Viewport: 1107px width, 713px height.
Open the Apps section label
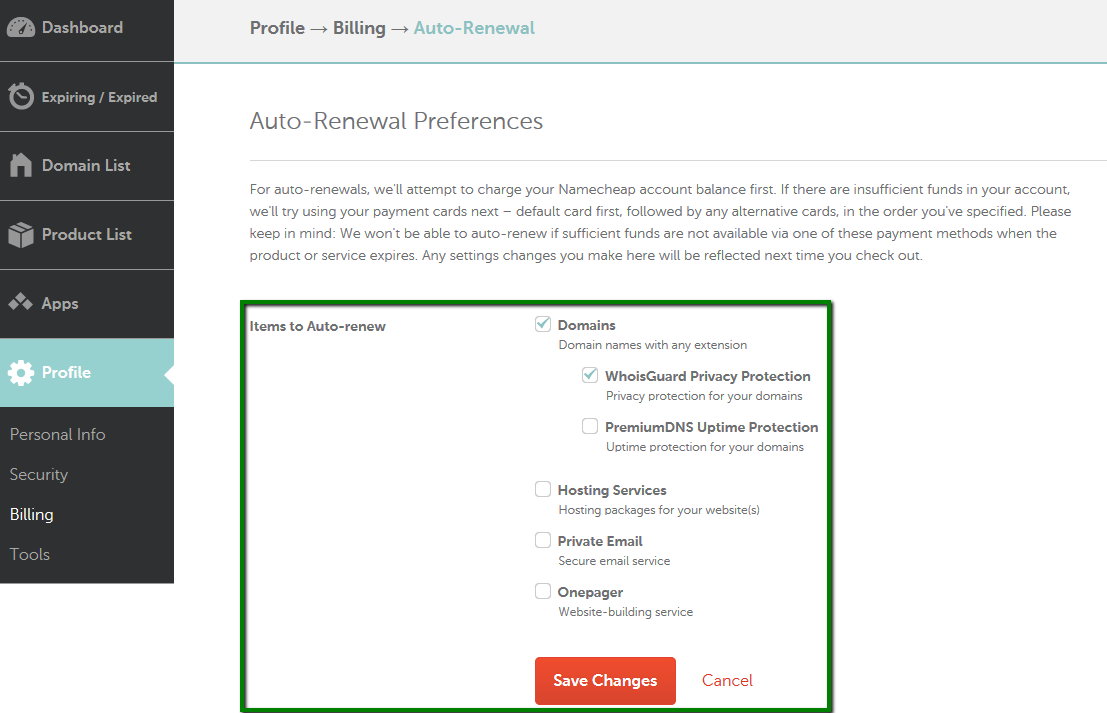tap(60, 304)
